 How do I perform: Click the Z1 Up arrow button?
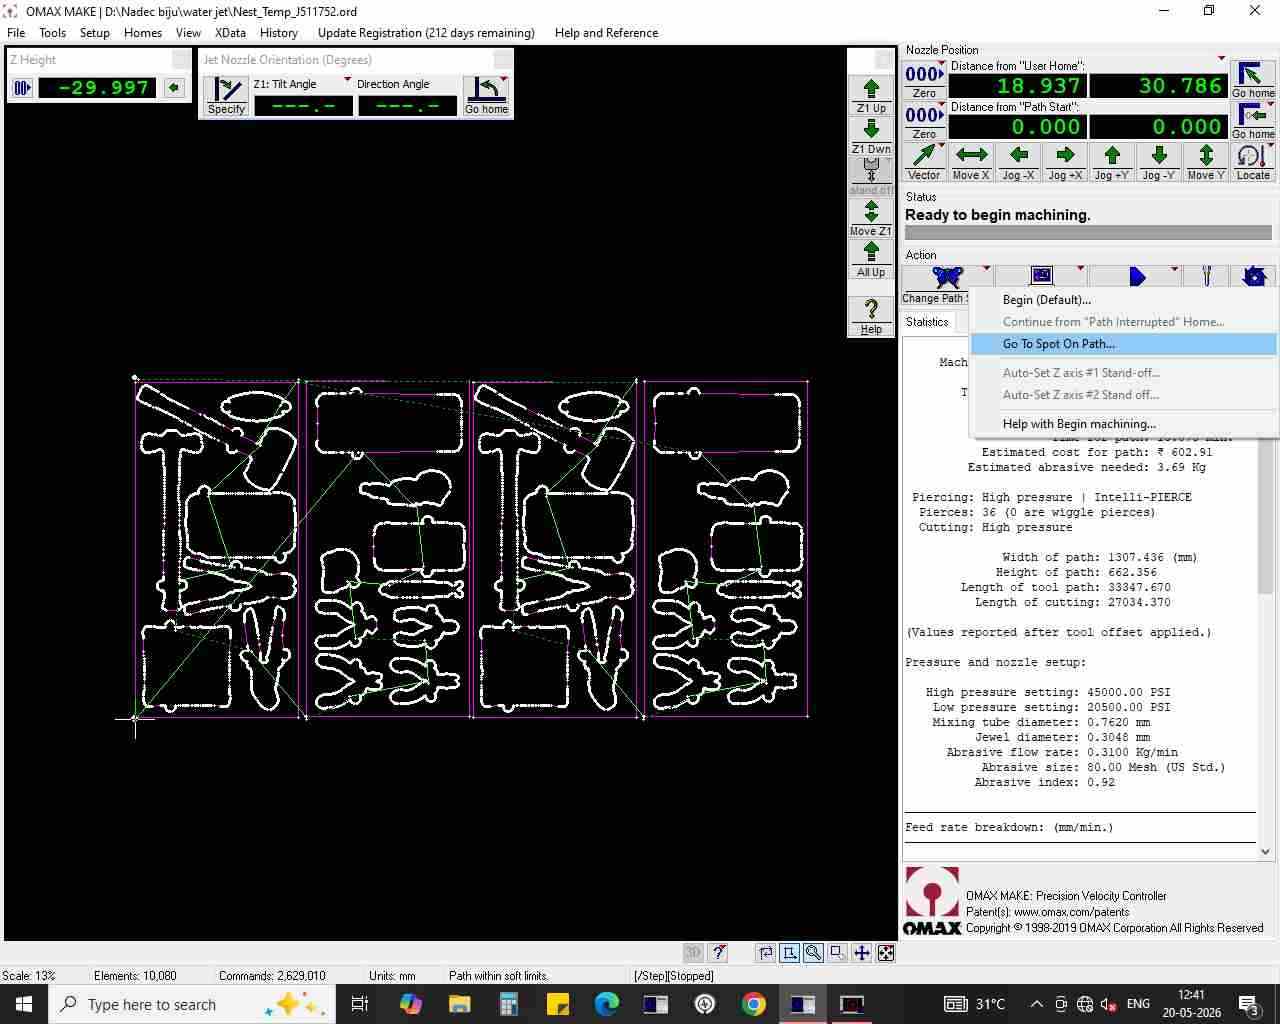(x=871, y=95)
